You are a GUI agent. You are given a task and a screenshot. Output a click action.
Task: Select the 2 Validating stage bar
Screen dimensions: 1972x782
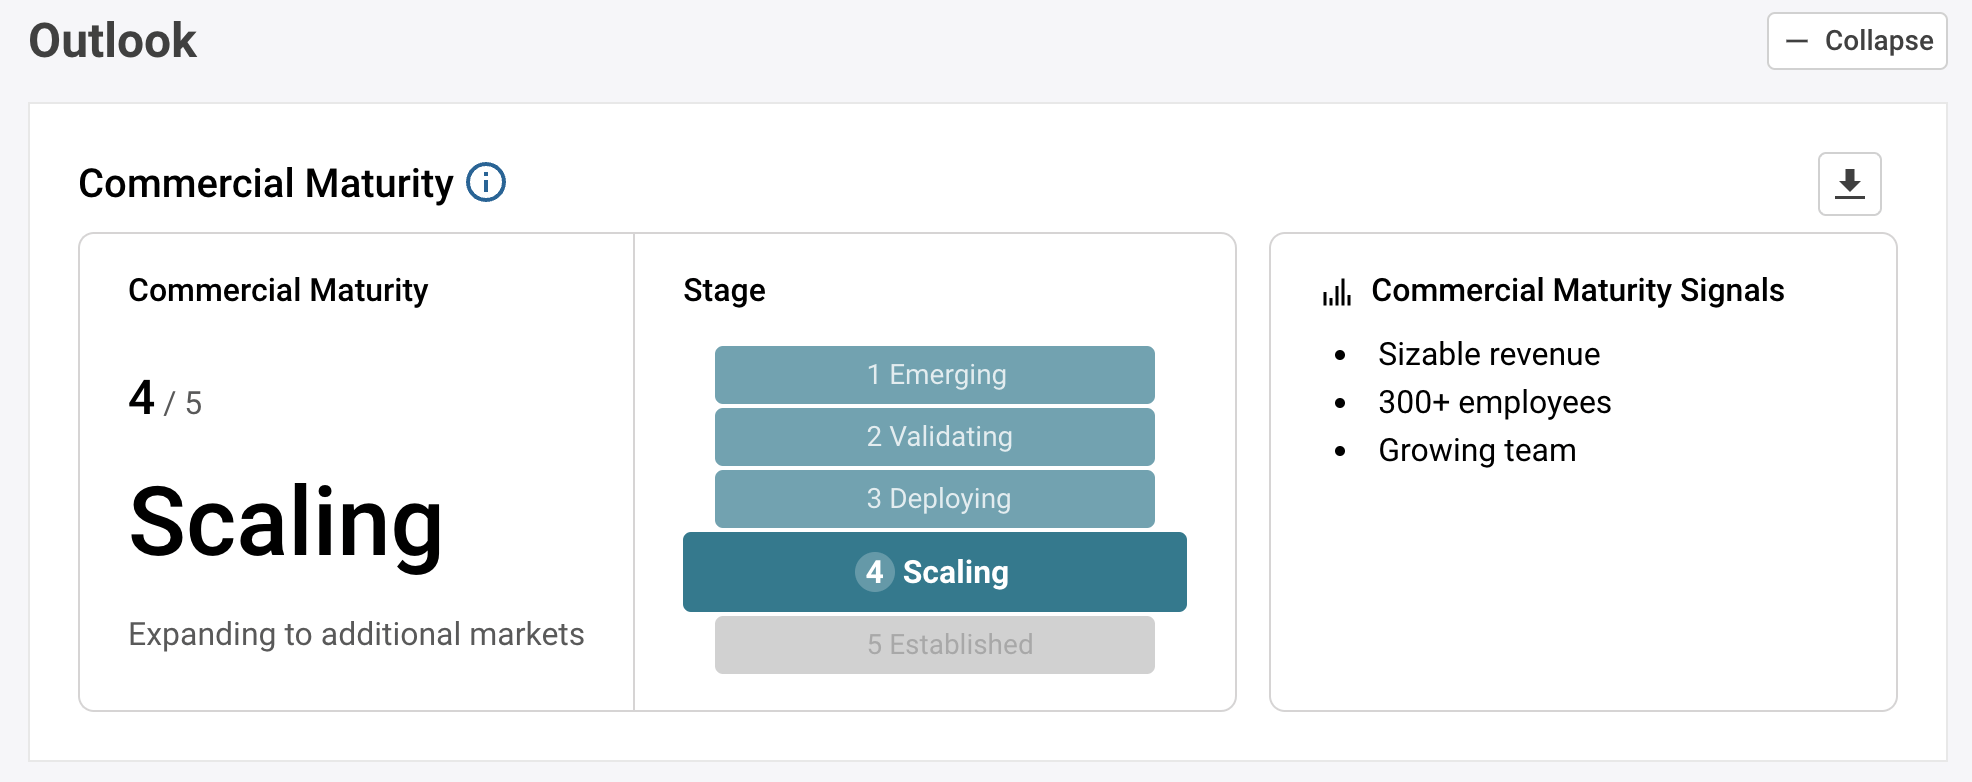tap(934, 437)
